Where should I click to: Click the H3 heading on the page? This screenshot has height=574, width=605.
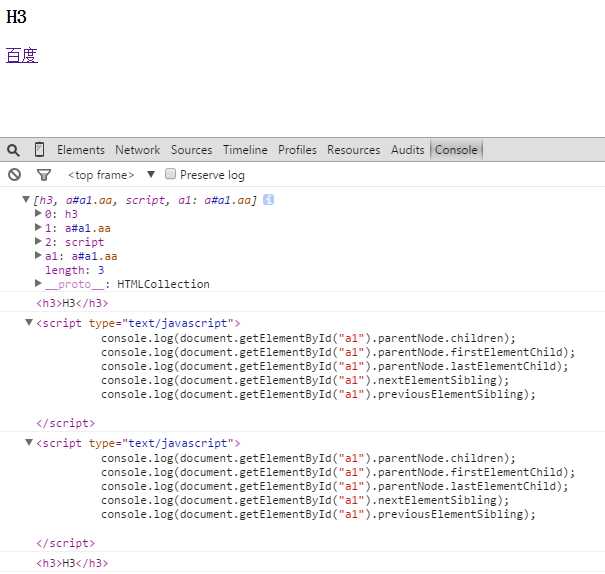(16, 17)
